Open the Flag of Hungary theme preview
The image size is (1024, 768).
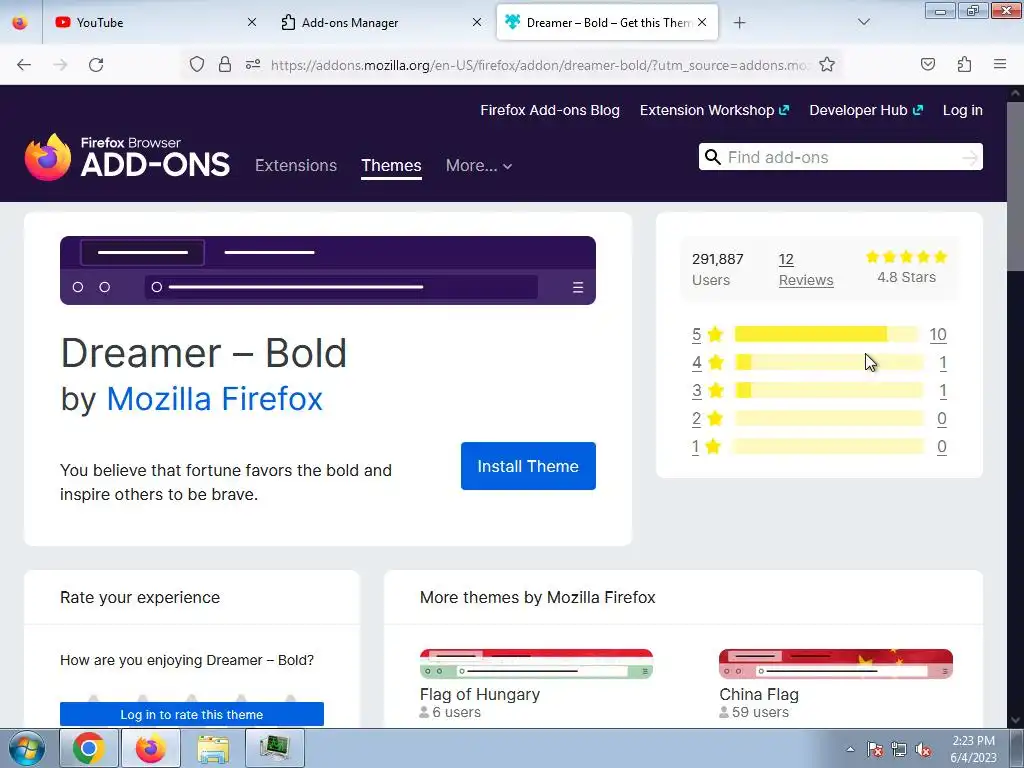(536, 664)
